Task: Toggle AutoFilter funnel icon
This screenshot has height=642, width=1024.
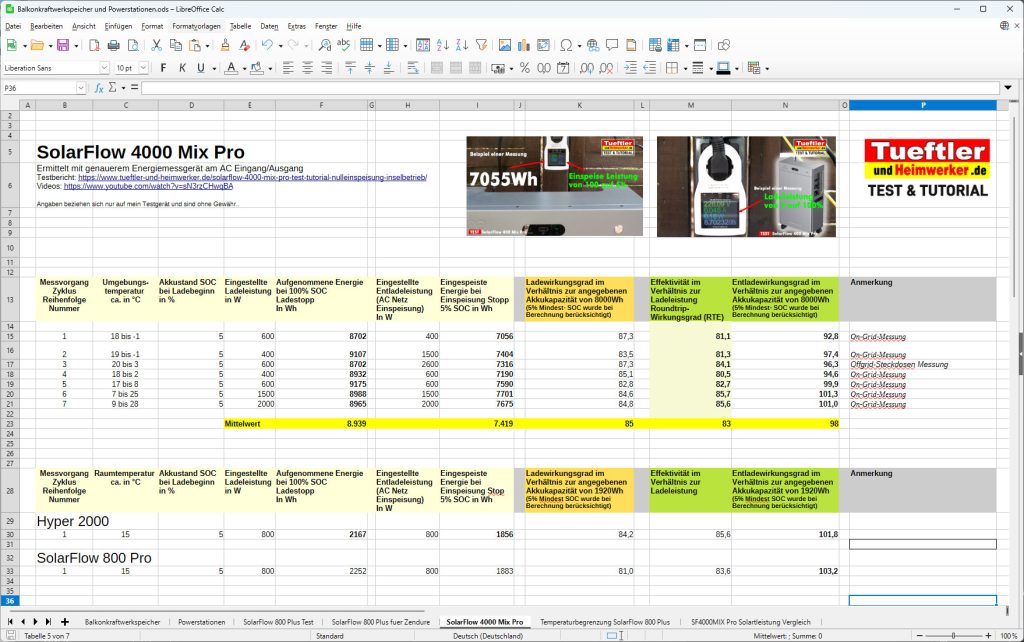Action: coord(481,45)
